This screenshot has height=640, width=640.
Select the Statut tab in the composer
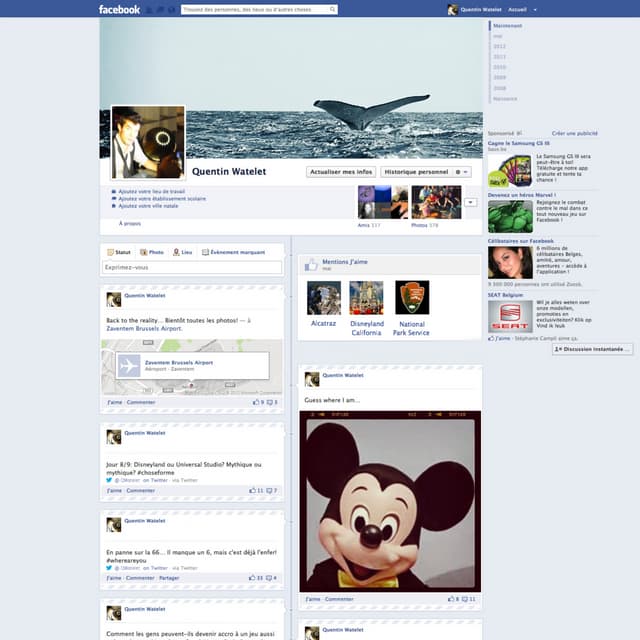(119, 253)
